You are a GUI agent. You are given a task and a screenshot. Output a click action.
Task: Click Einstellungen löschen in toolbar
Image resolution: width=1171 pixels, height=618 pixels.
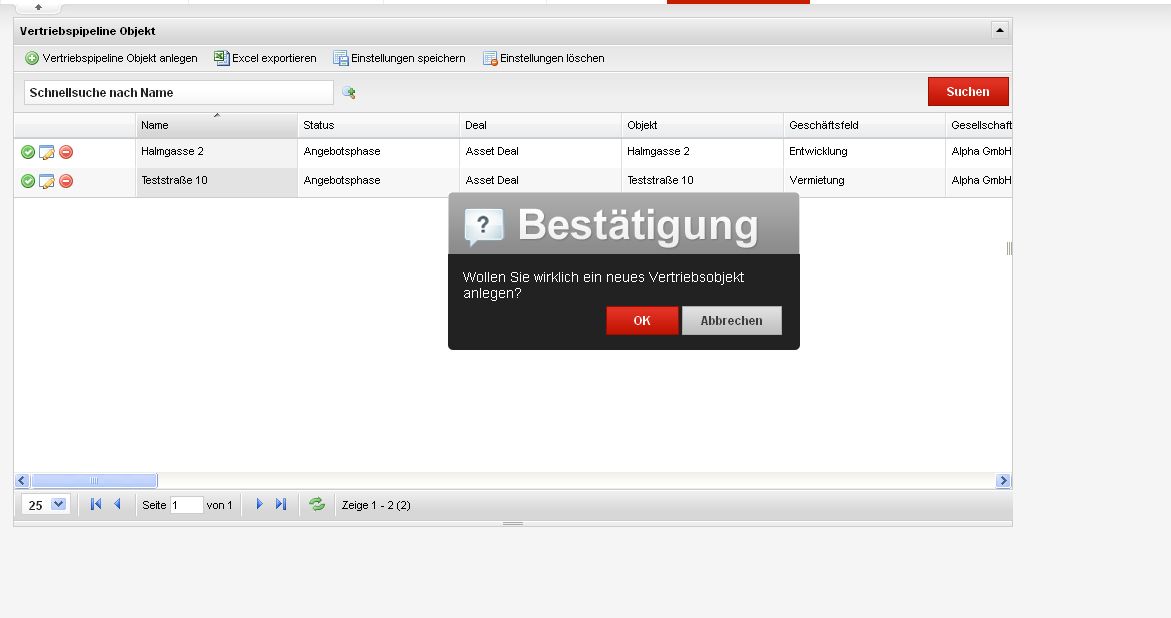544,58
